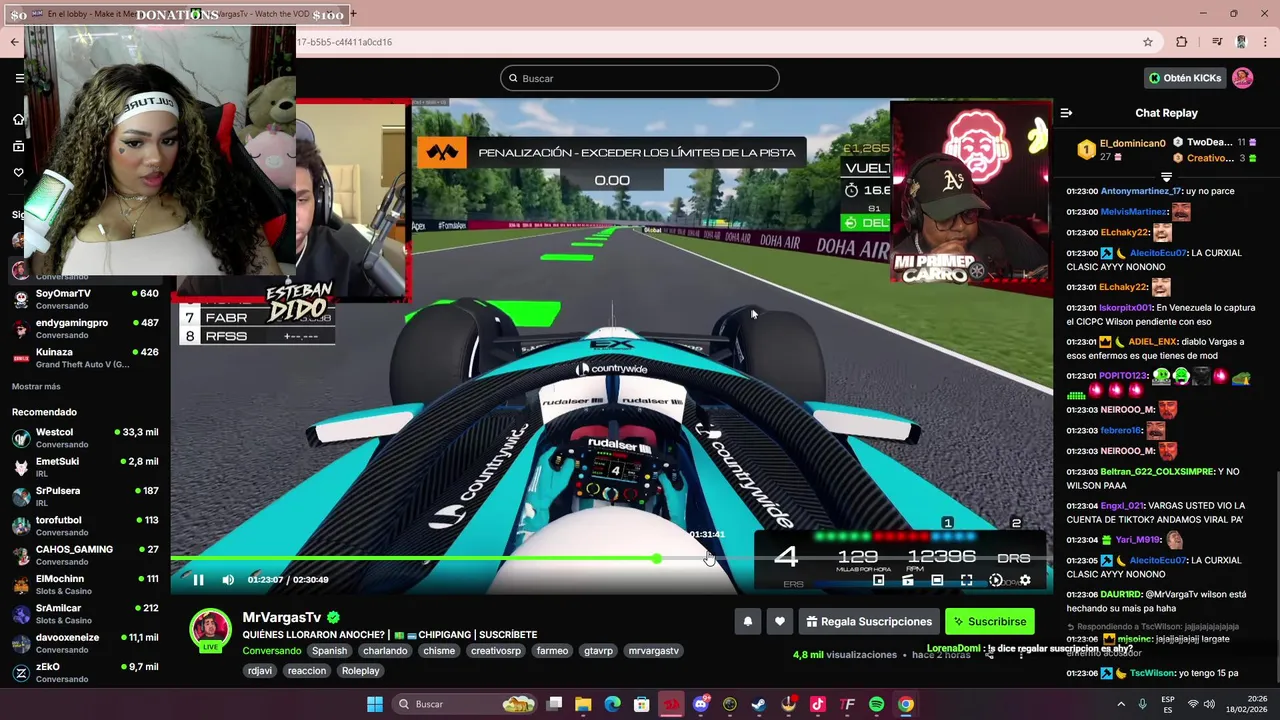The height and width of the screenshot is (720, 1280).
Task: Go back with the browser back arrow
Action: coord(14,42)
